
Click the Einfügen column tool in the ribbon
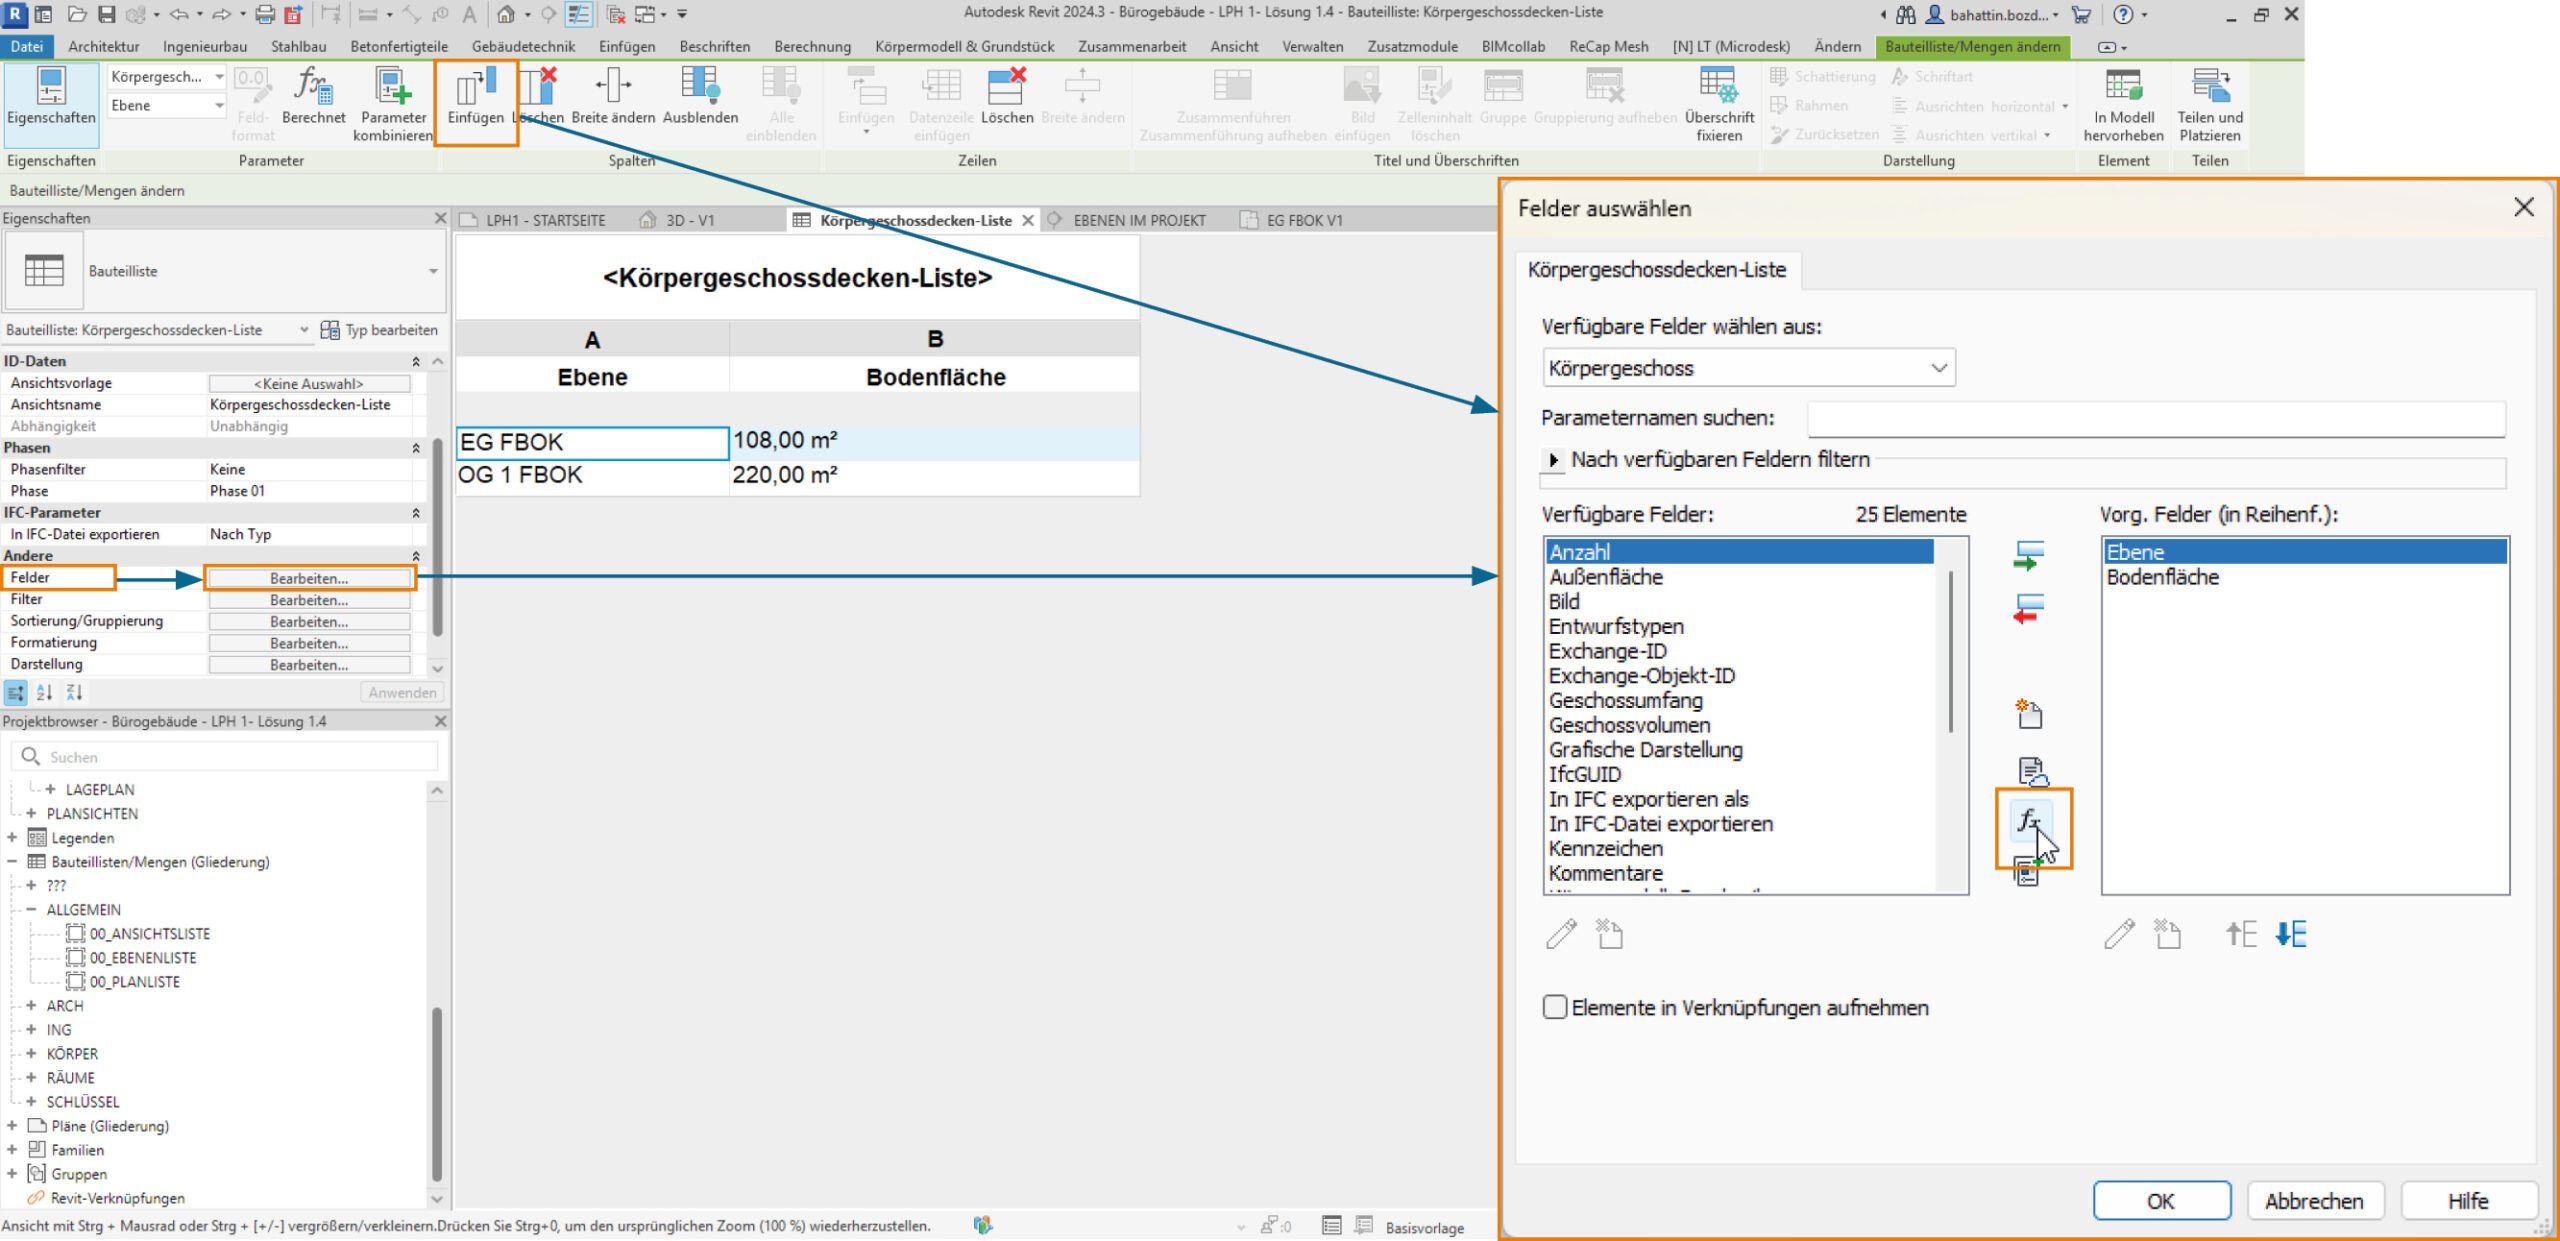point(476,98)
